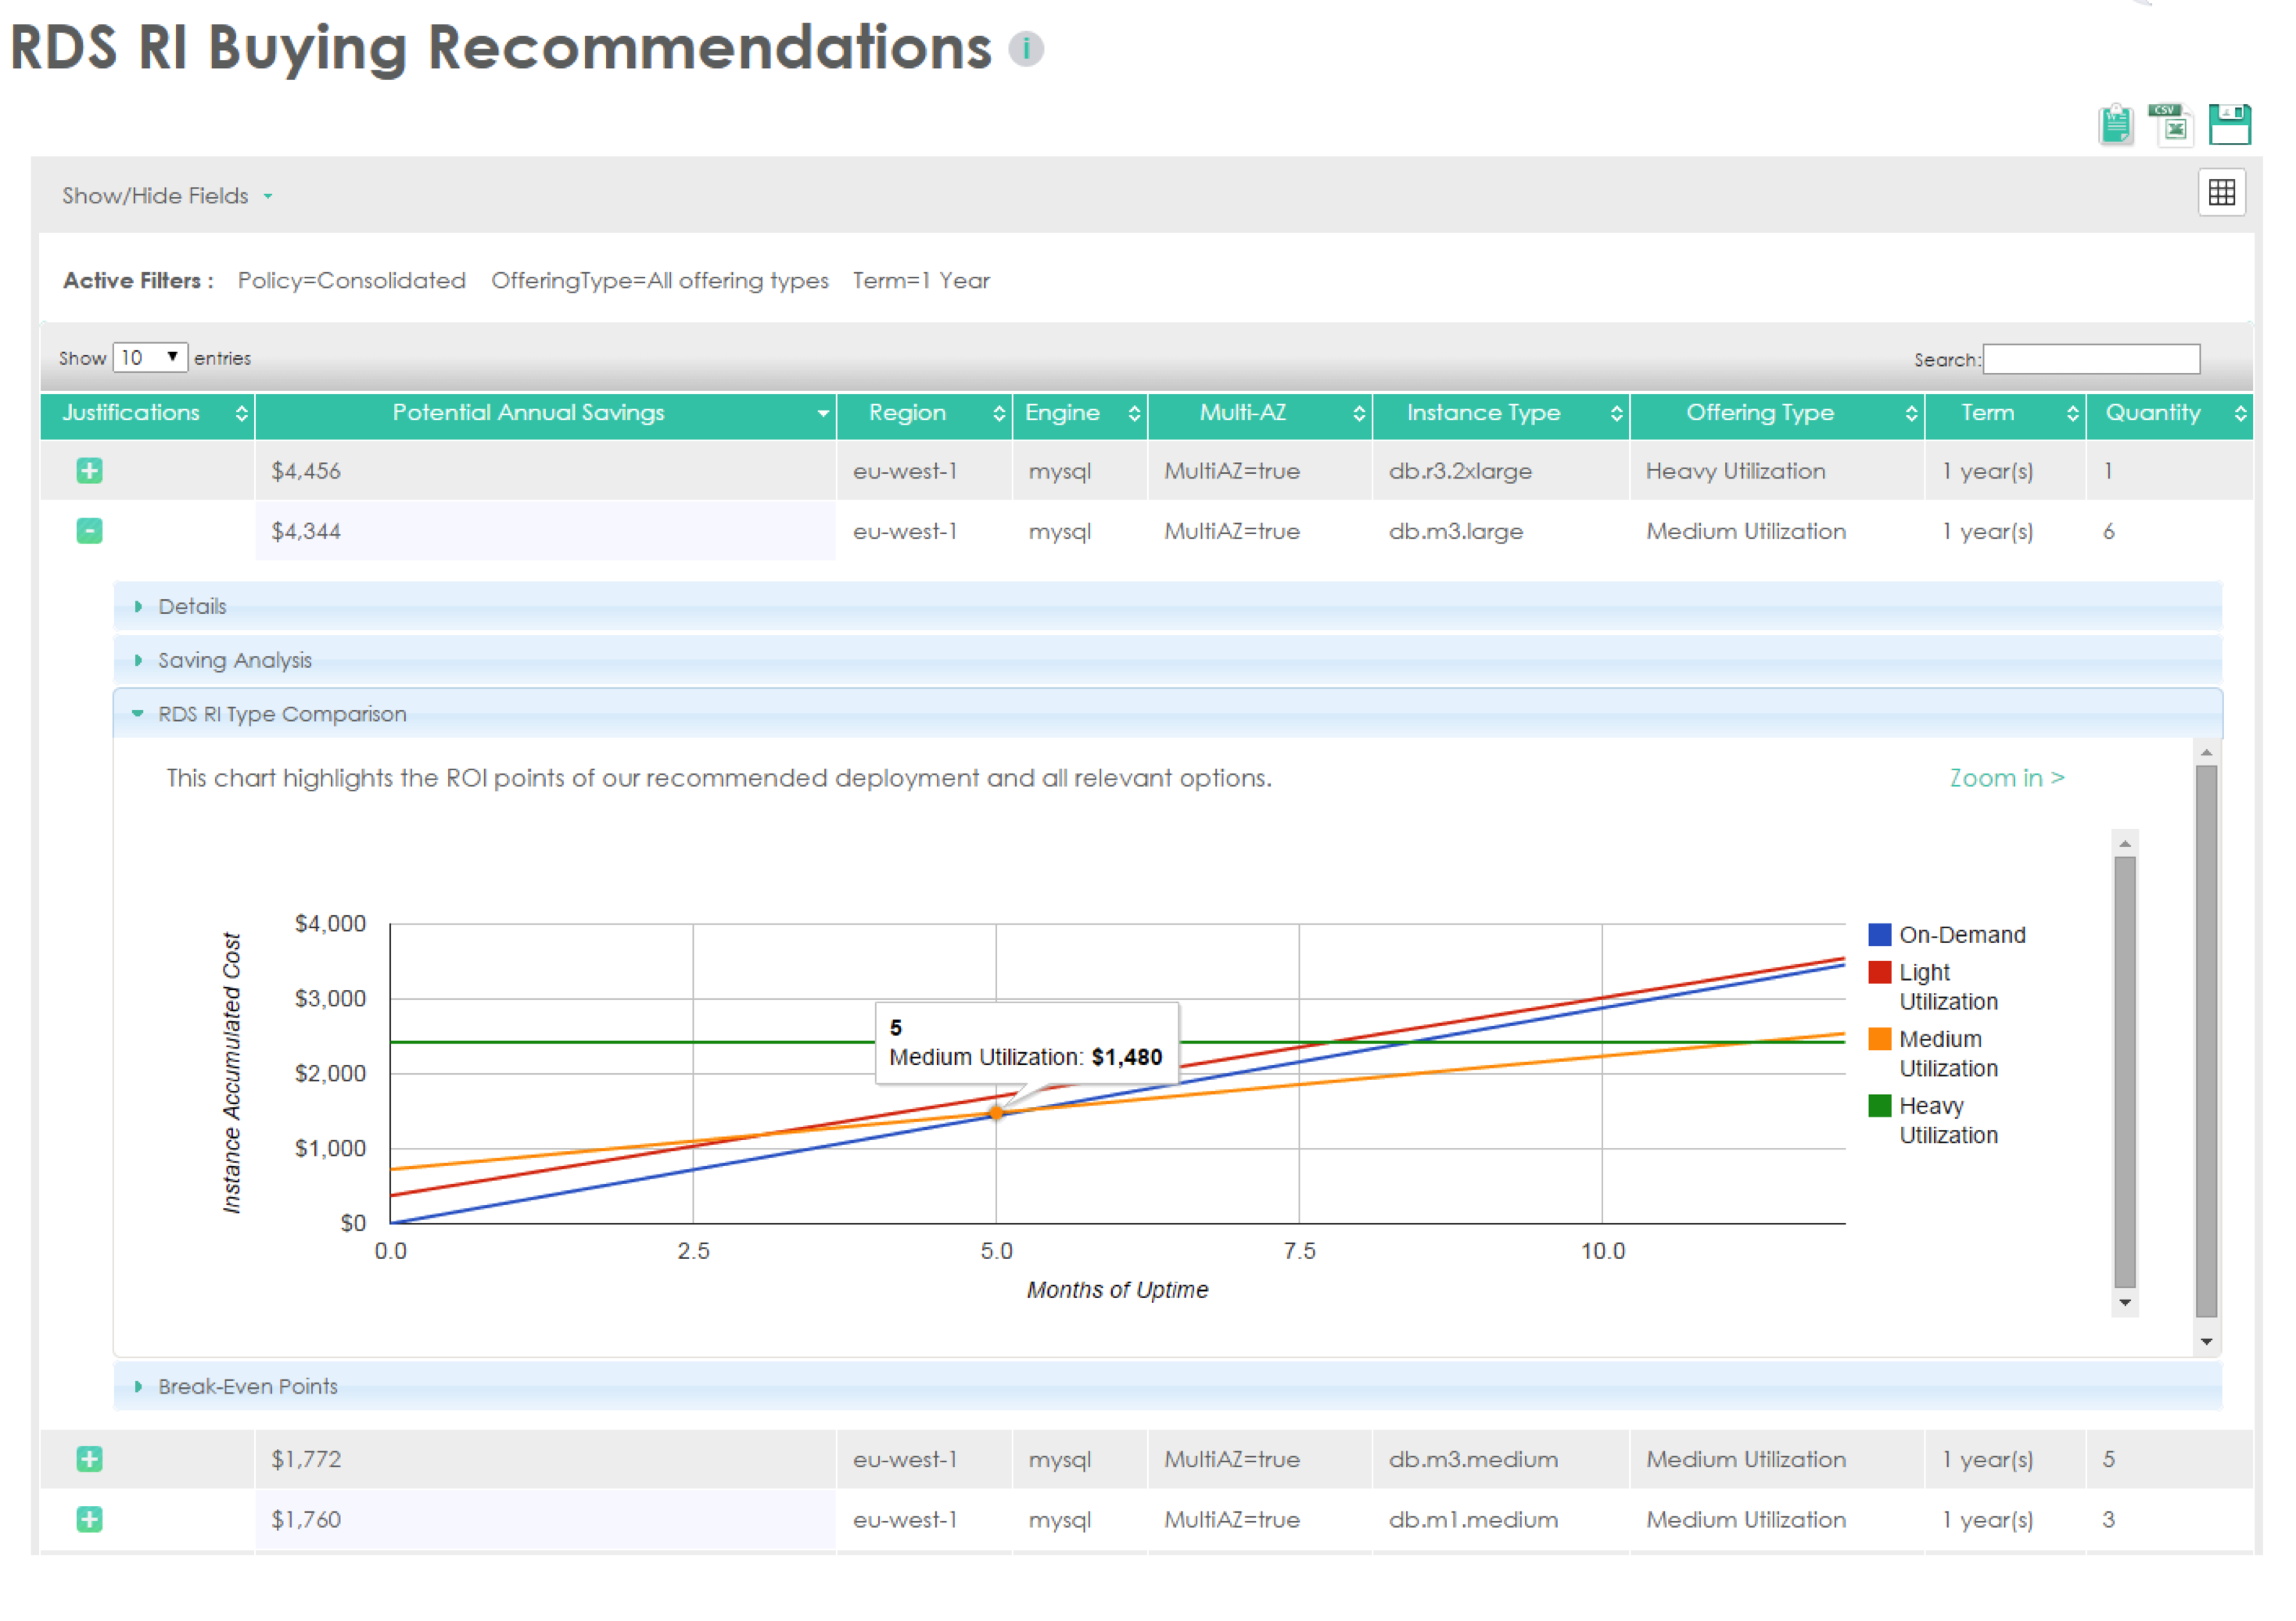Open the show entries count dropdown

[150, 357]
